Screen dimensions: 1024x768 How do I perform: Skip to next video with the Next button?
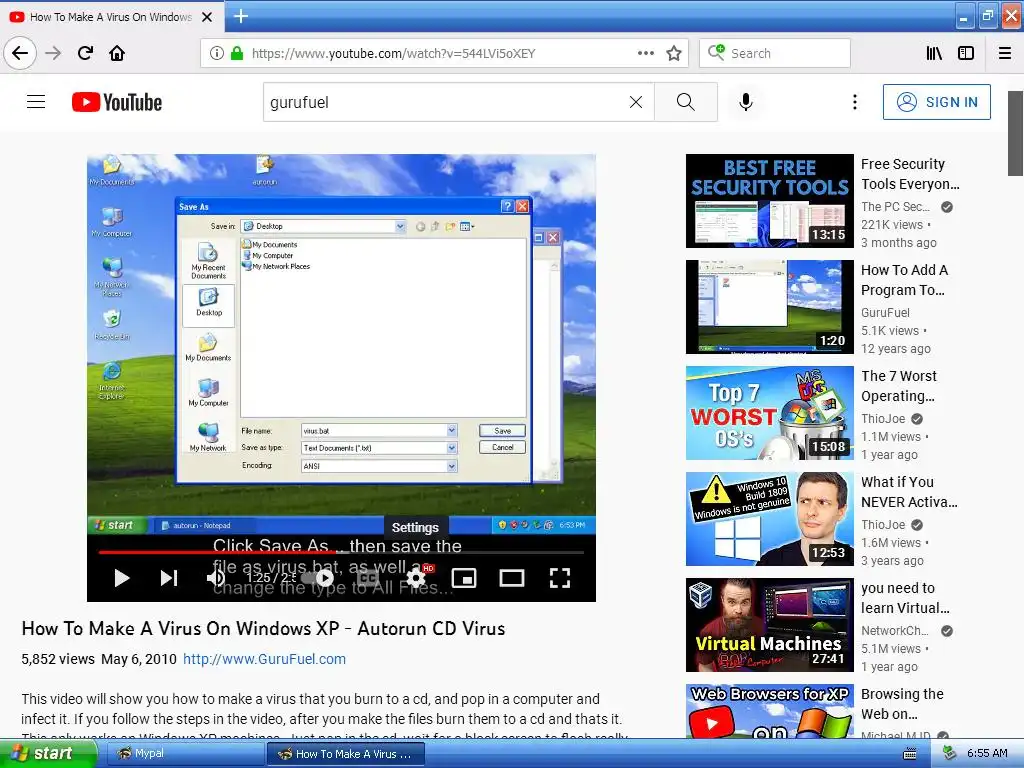pyautogui.click(x=169, y=578)
